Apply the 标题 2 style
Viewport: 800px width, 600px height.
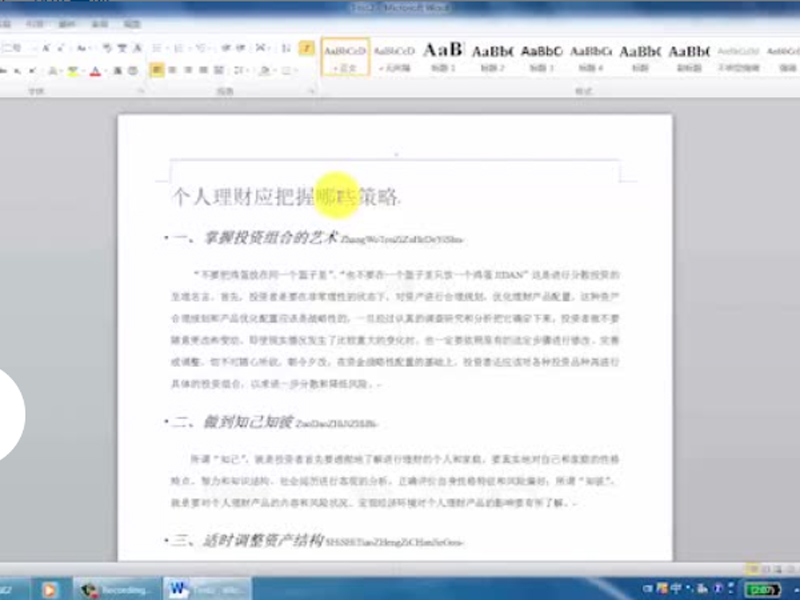click(492, 57)
